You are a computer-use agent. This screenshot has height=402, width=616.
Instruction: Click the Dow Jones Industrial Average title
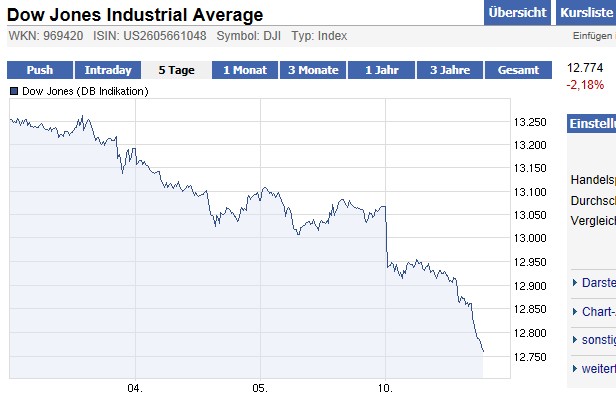pyautogui.click(x=136, y=15)
